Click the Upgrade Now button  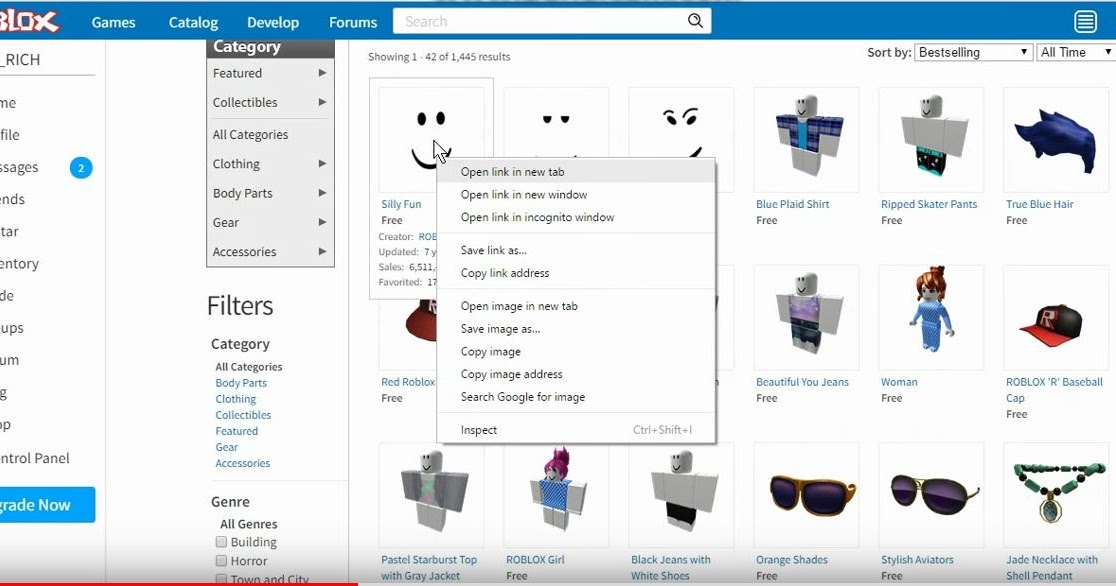click(47, 505)
